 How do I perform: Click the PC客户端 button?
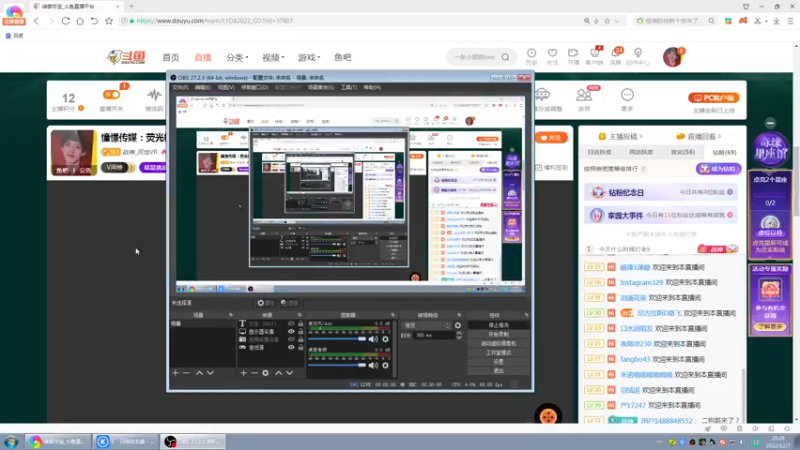pyautogui.click(x=713, y=97)
